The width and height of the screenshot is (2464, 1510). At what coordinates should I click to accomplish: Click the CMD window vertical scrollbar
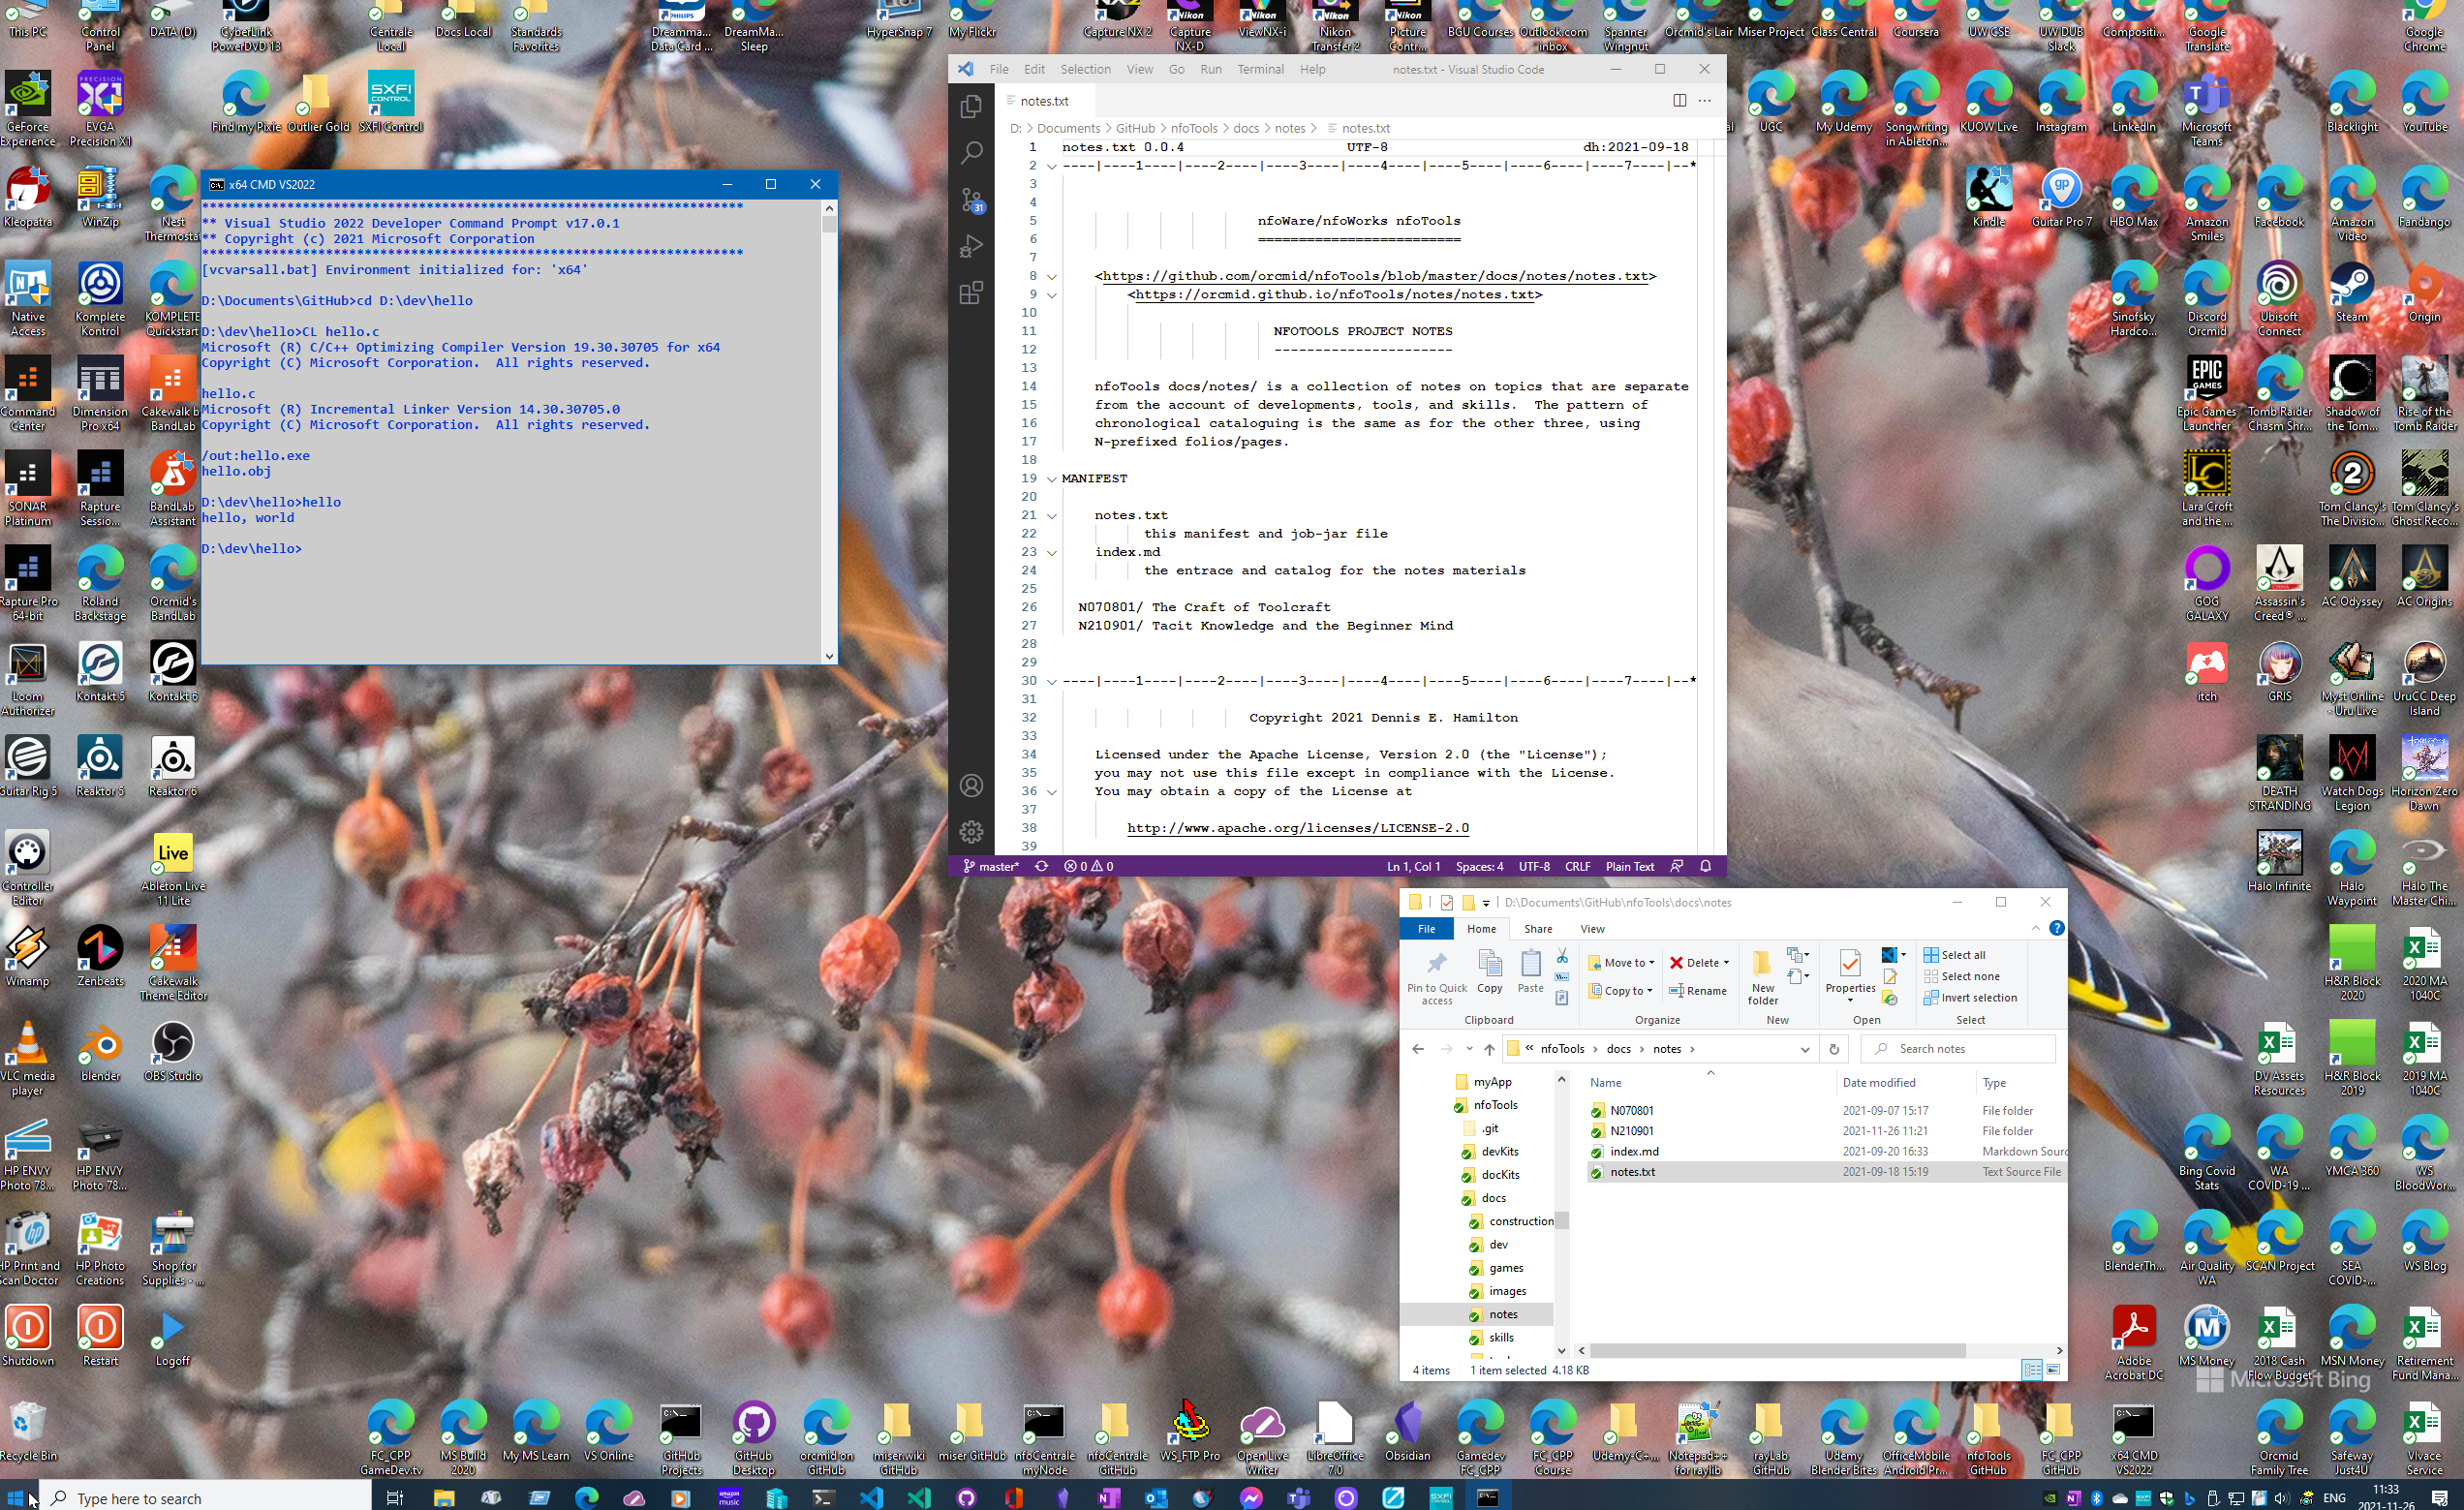point(828,432)
